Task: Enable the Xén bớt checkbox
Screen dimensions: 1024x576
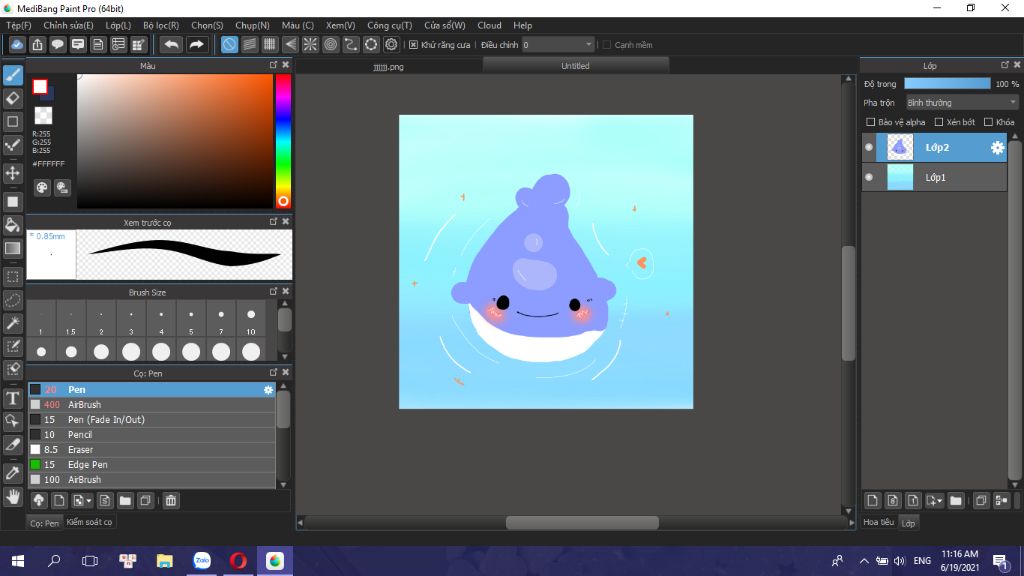Action: pyautogui.click(x=939, y=122)
